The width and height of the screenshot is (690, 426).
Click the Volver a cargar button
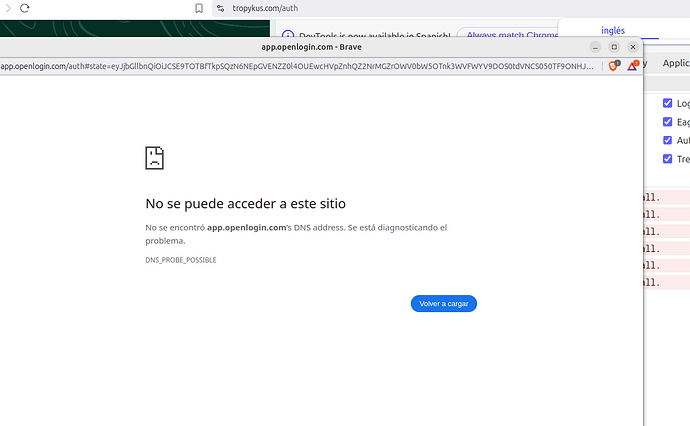[x=444, y=304]
